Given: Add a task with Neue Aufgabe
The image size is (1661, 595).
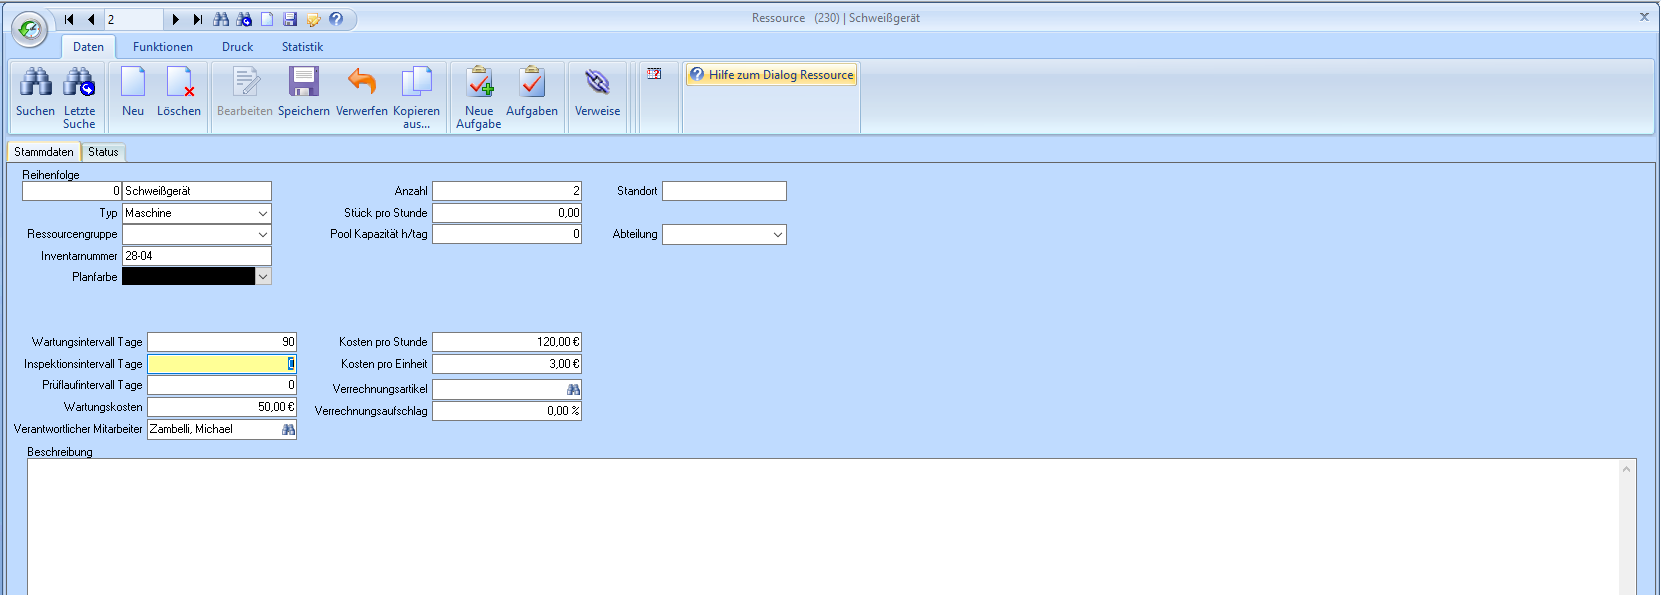Looking at the screenshot, I should pyautogui.click(x=479, y=83).
